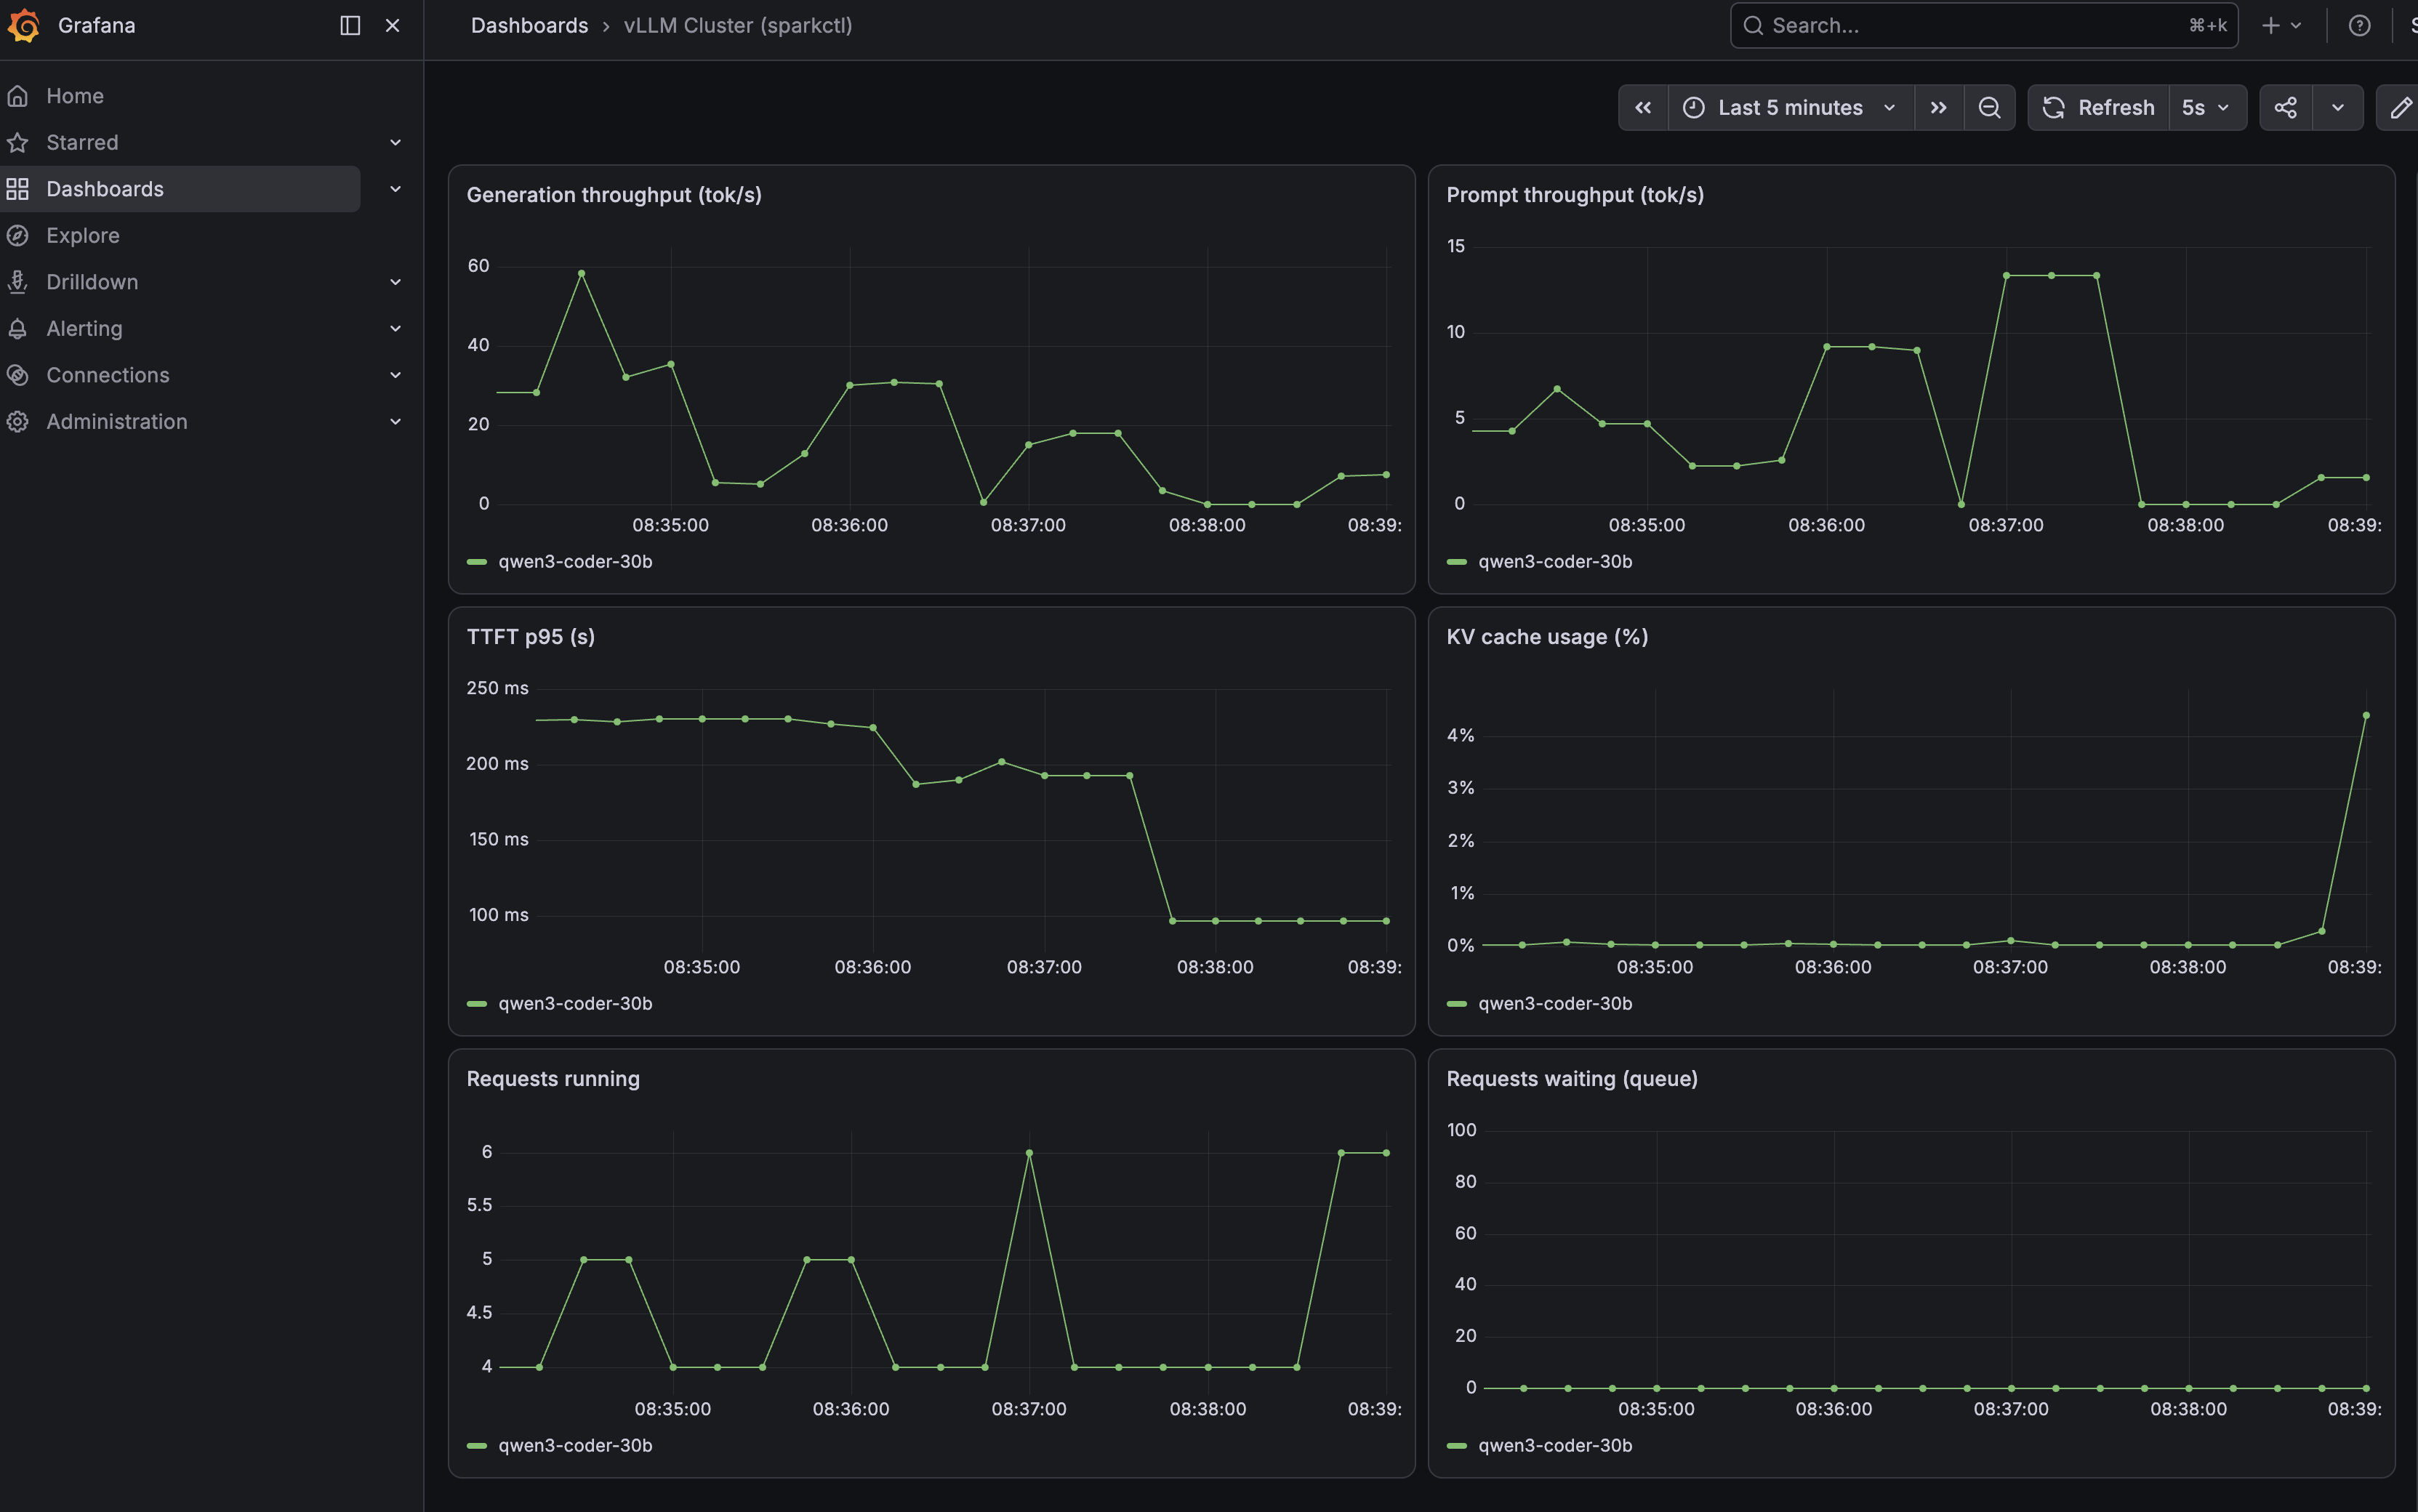This screenshot has width=2418, height=1512.
Task: Expand the Administration submenu chevron
Action: (396, 421)
